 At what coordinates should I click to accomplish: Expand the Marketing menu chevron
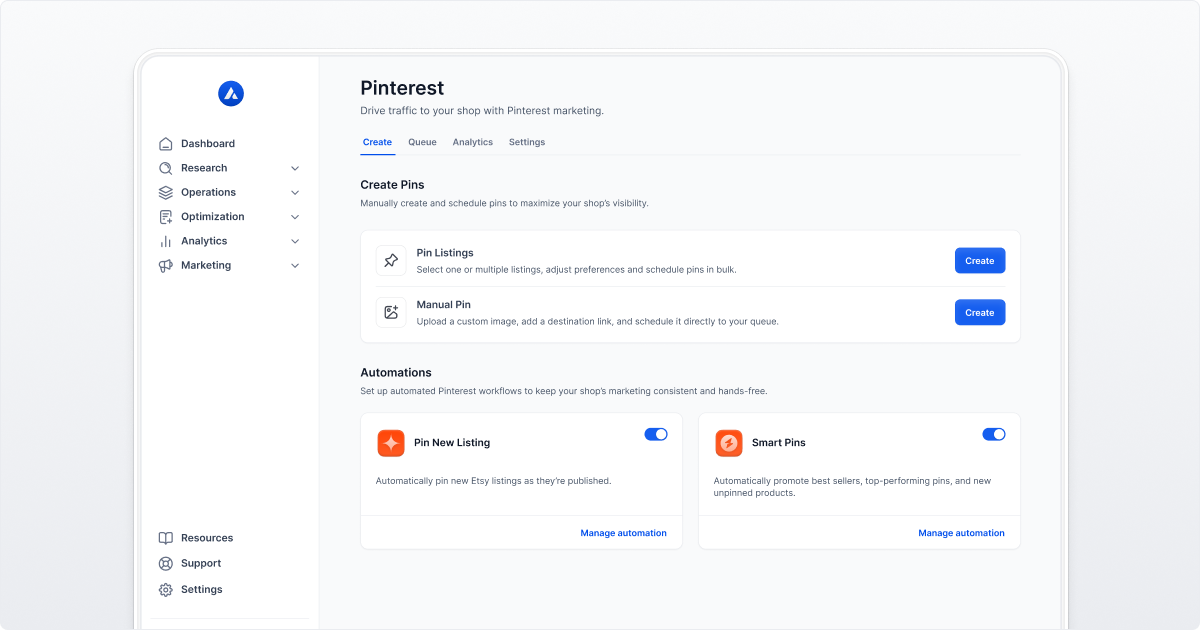point(295,265)
